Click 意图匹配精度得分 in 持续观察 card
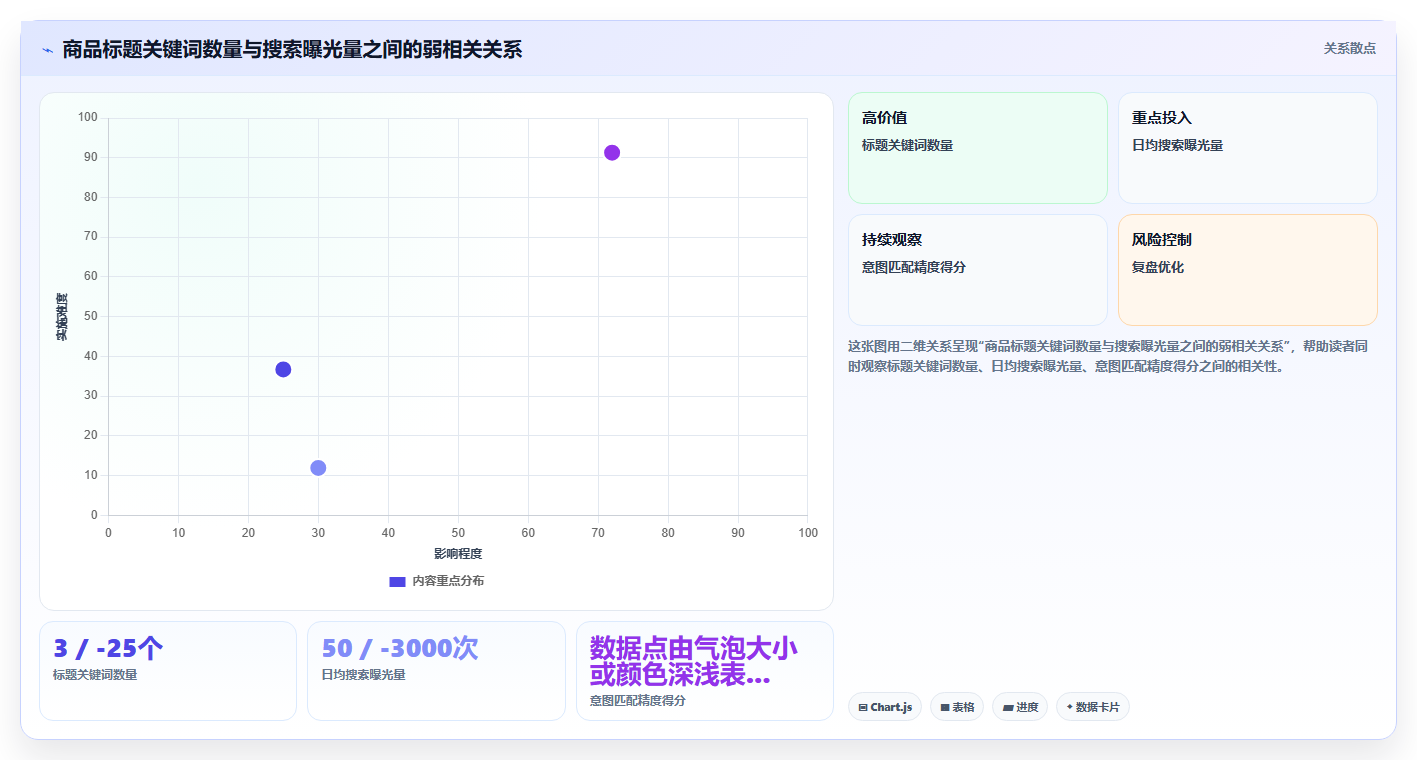Viewport: 1417px width, 760px height. 914,268
